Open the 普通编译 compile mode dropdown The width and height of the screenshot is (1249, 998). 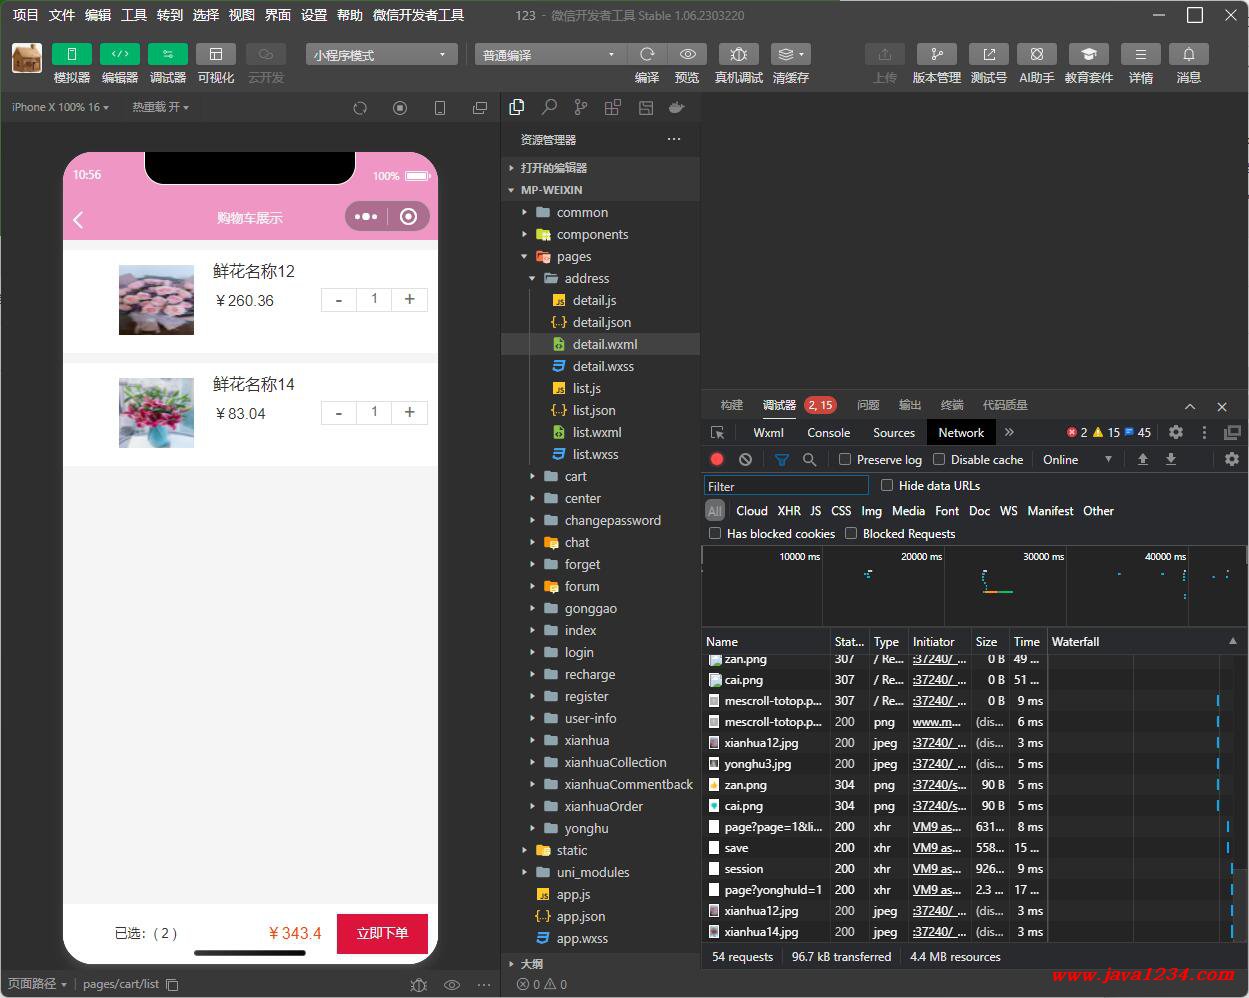[549, 55]
